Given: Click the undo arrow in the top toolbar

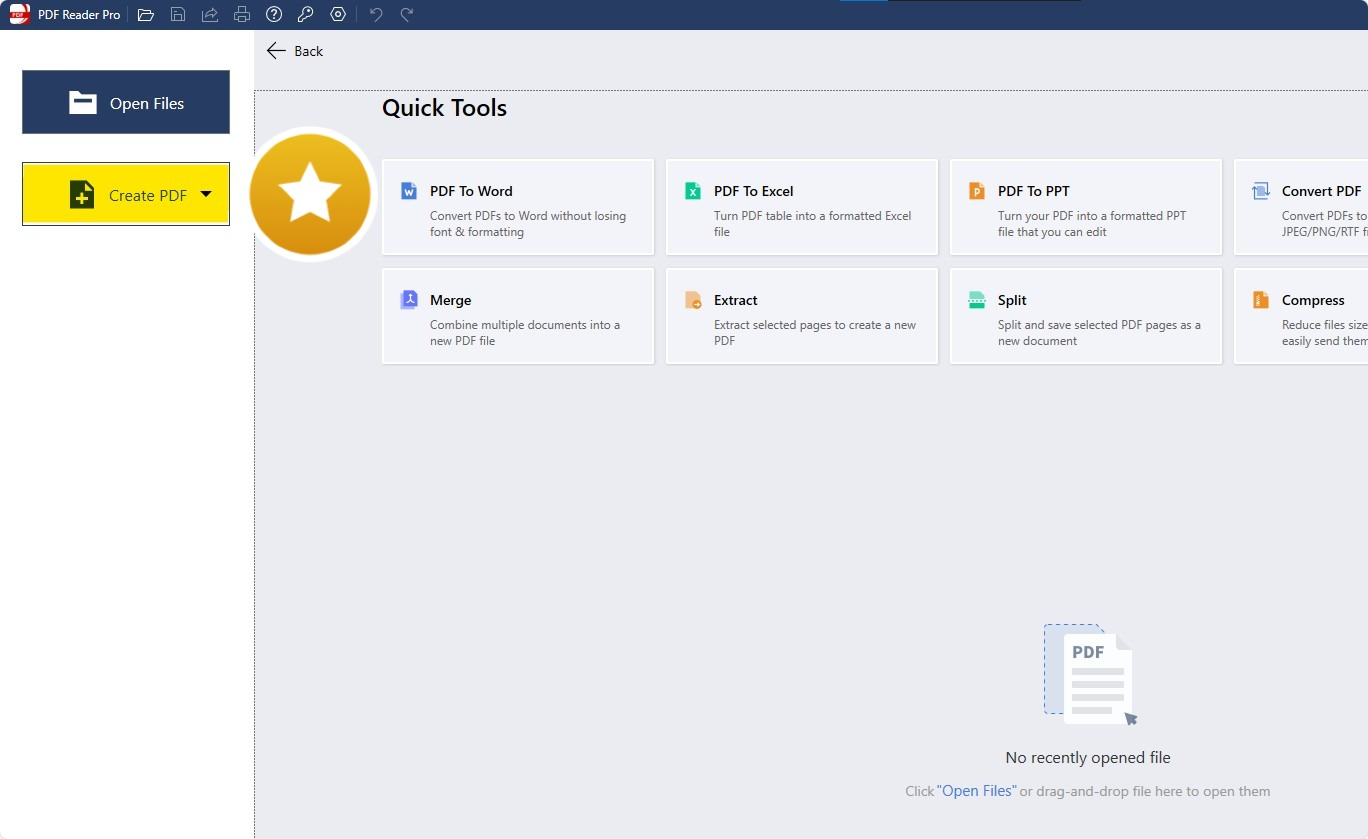Looking at the screenshot, I should pyautogui.click(x=376, y=15).
